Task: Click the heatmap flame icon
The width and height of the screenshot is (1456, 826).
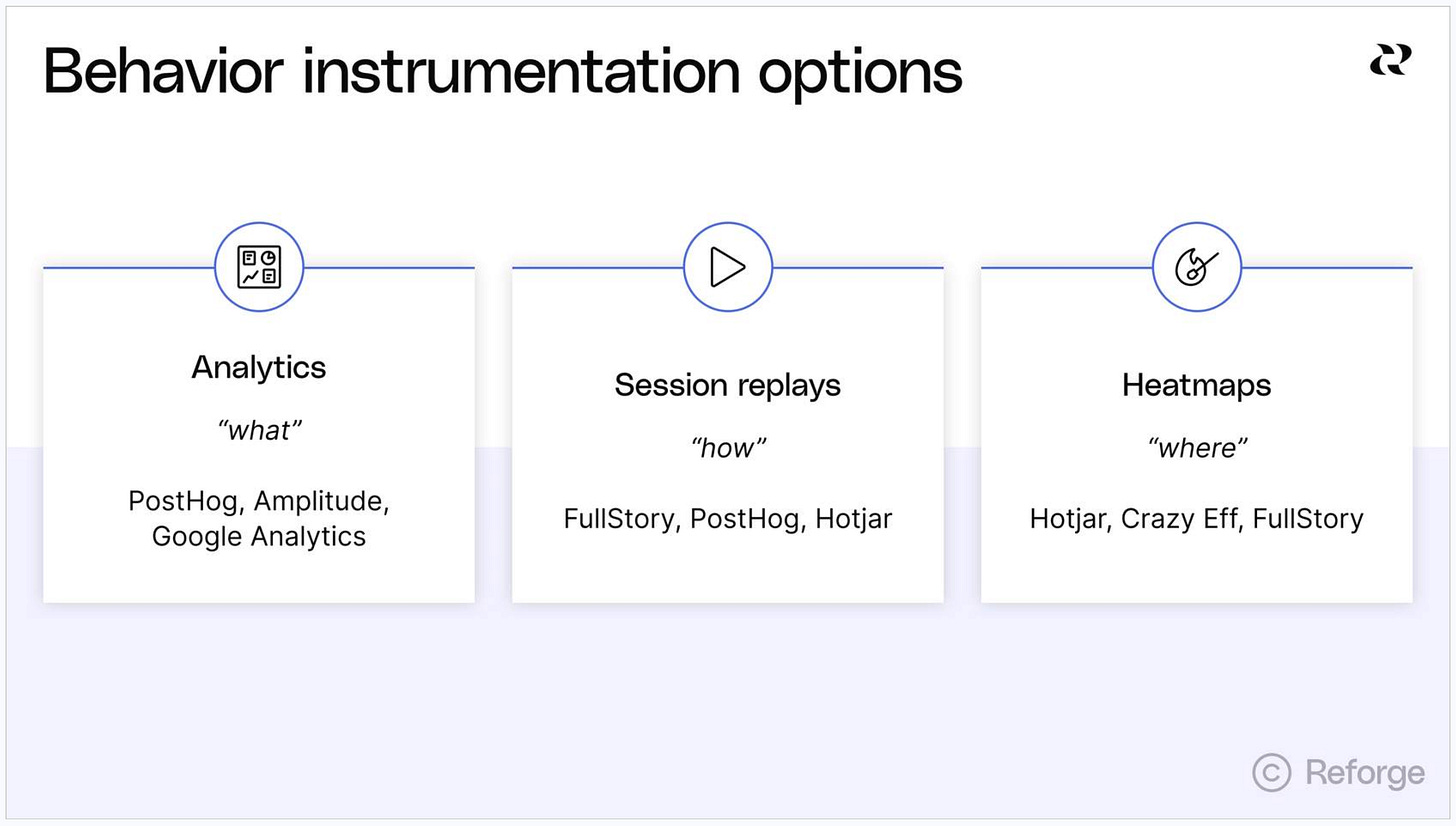Action: pyautogui.click(x=1196, y=267)
